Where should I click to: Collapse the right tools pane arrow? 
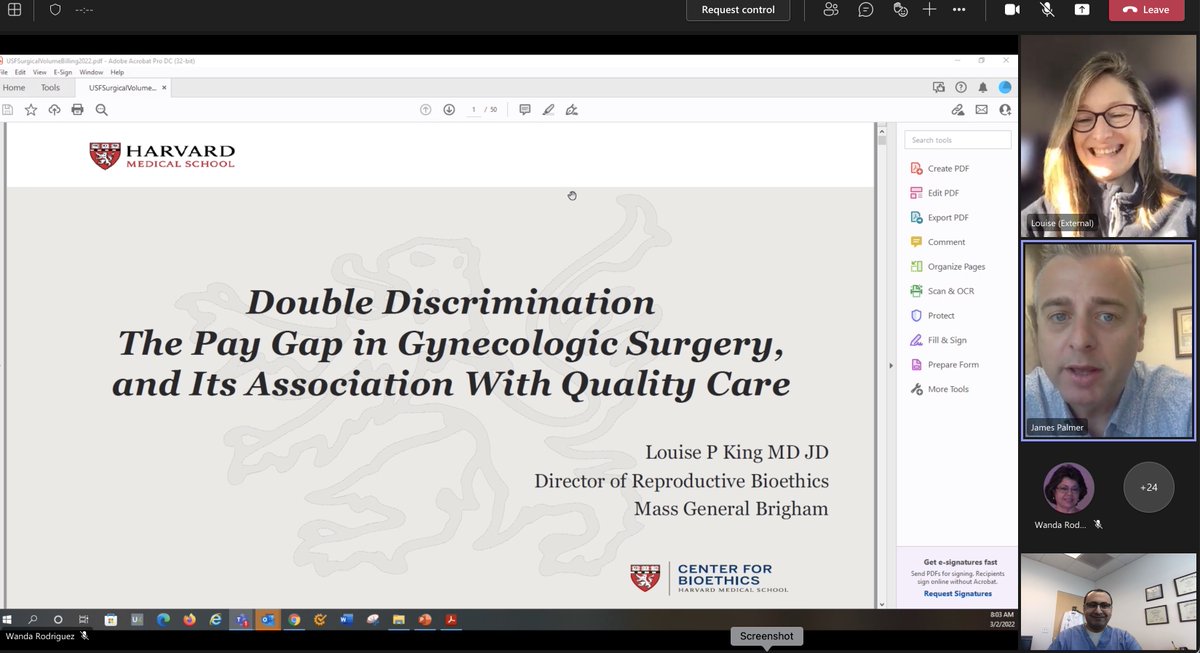[890, 365]
